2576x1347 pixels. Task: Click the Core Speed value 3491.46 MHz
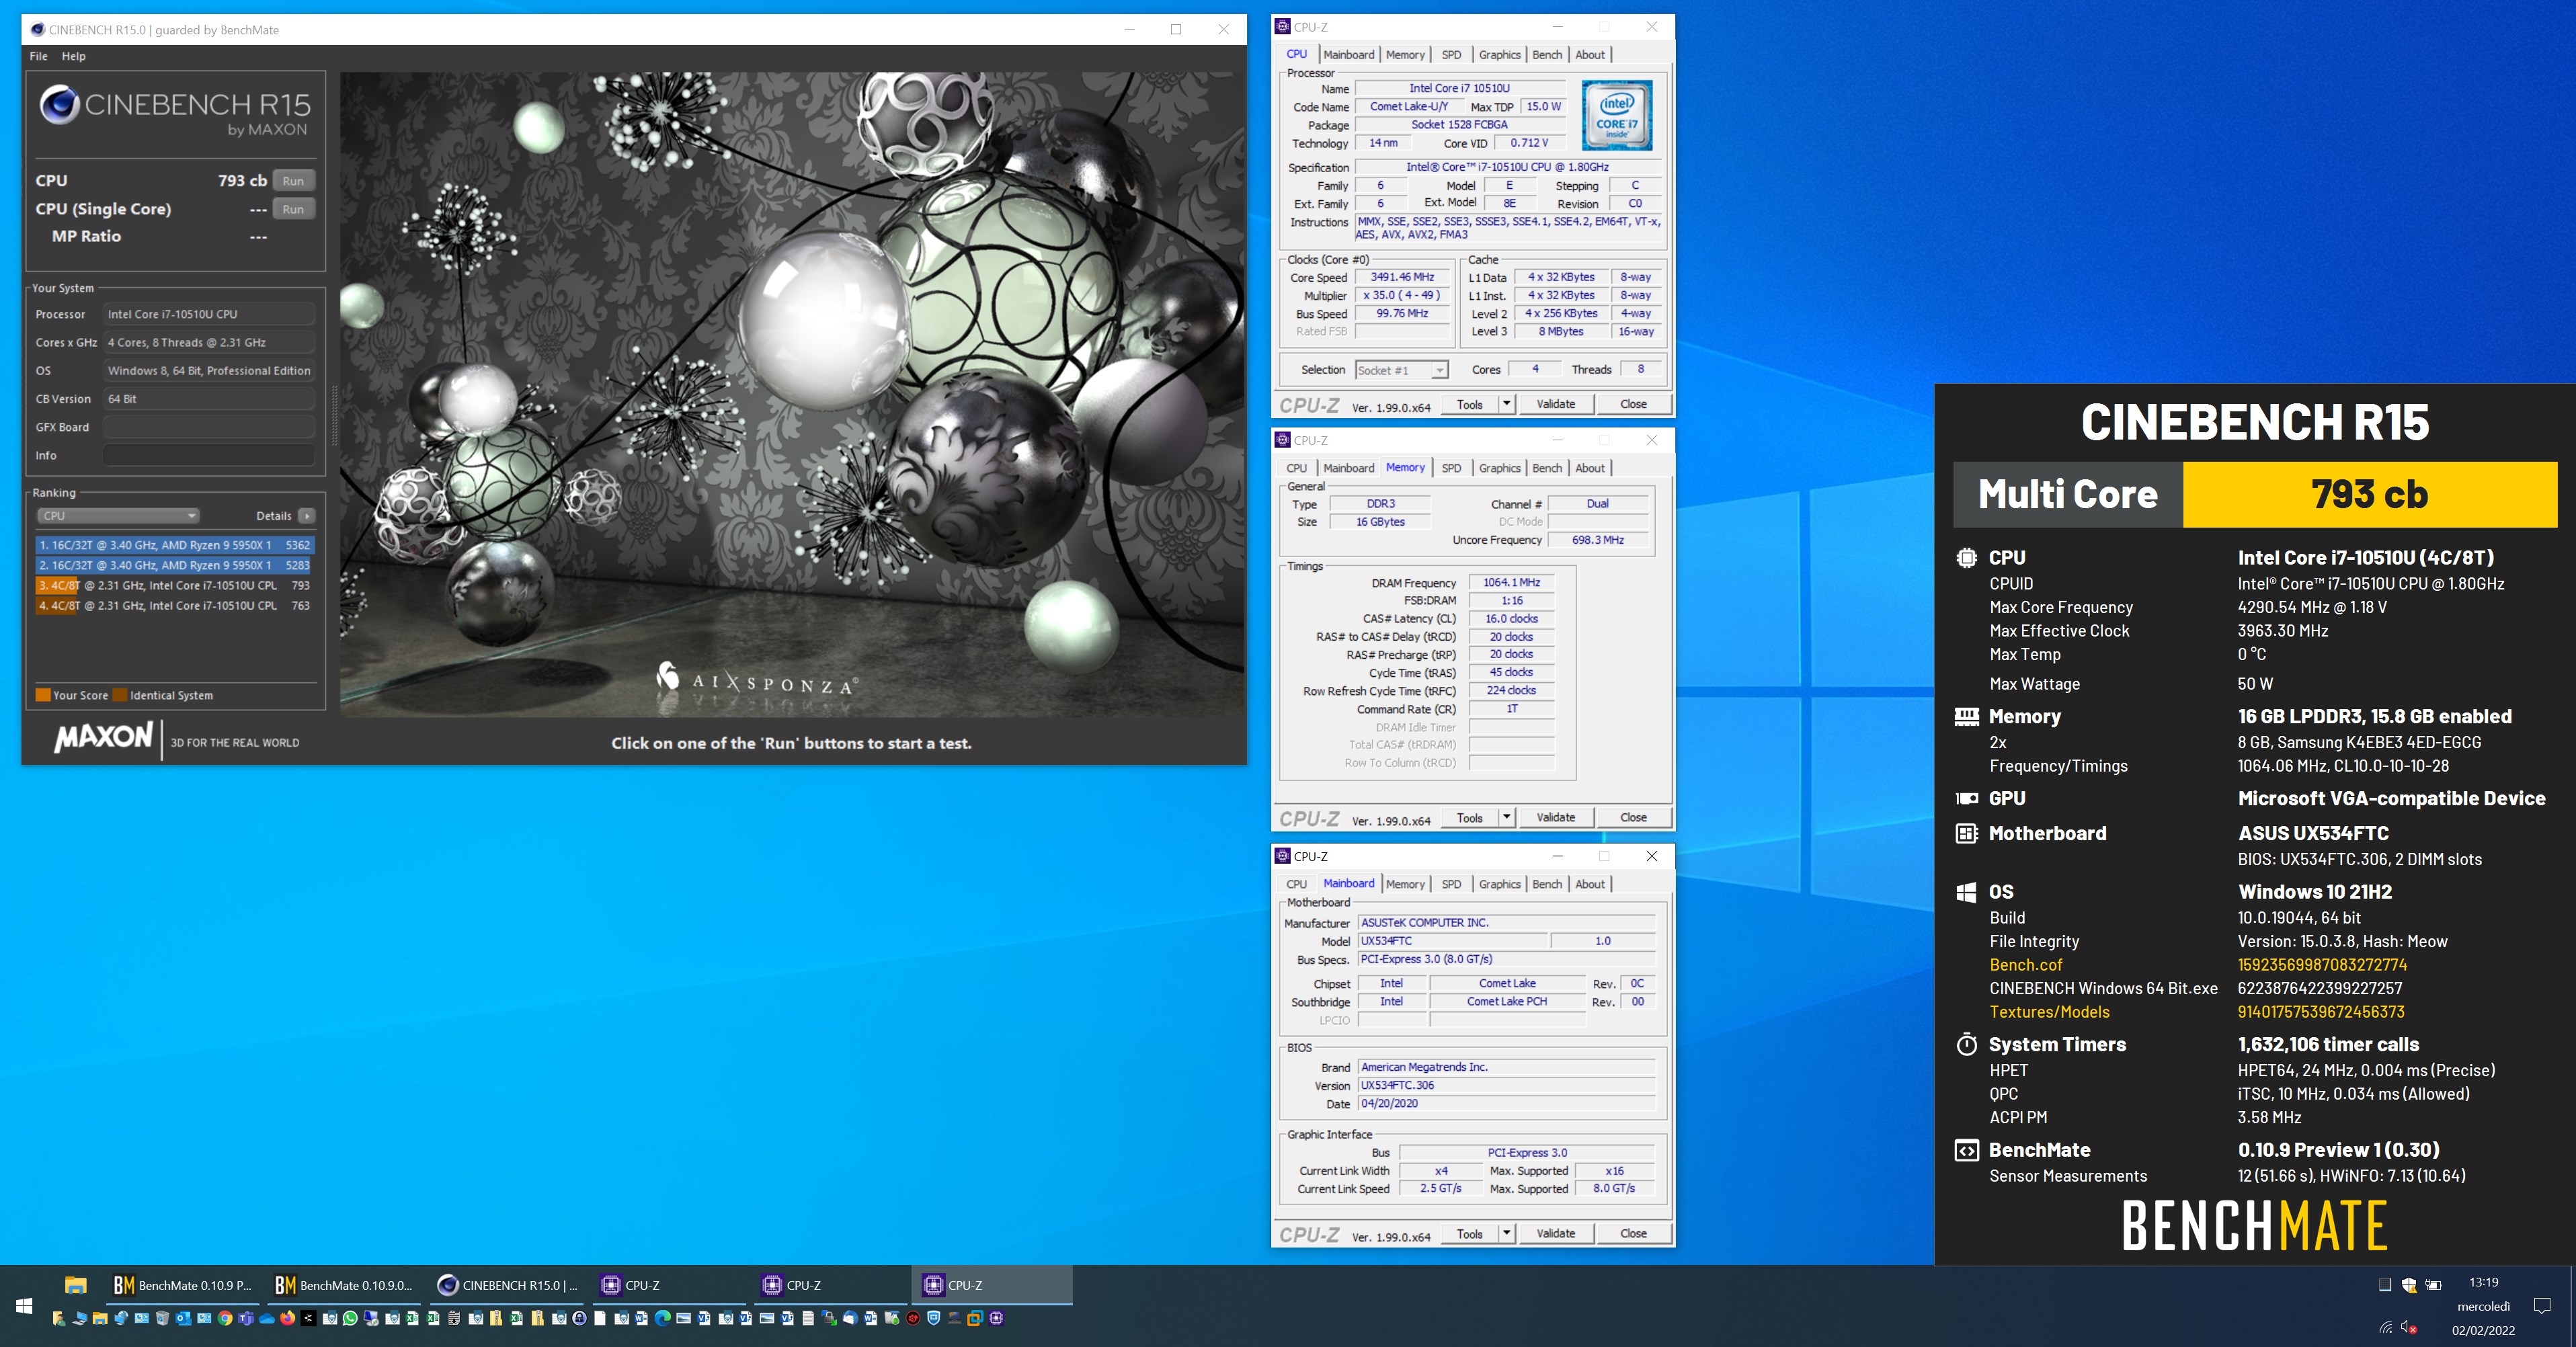pyautogui.click(x=1402, y=277)
